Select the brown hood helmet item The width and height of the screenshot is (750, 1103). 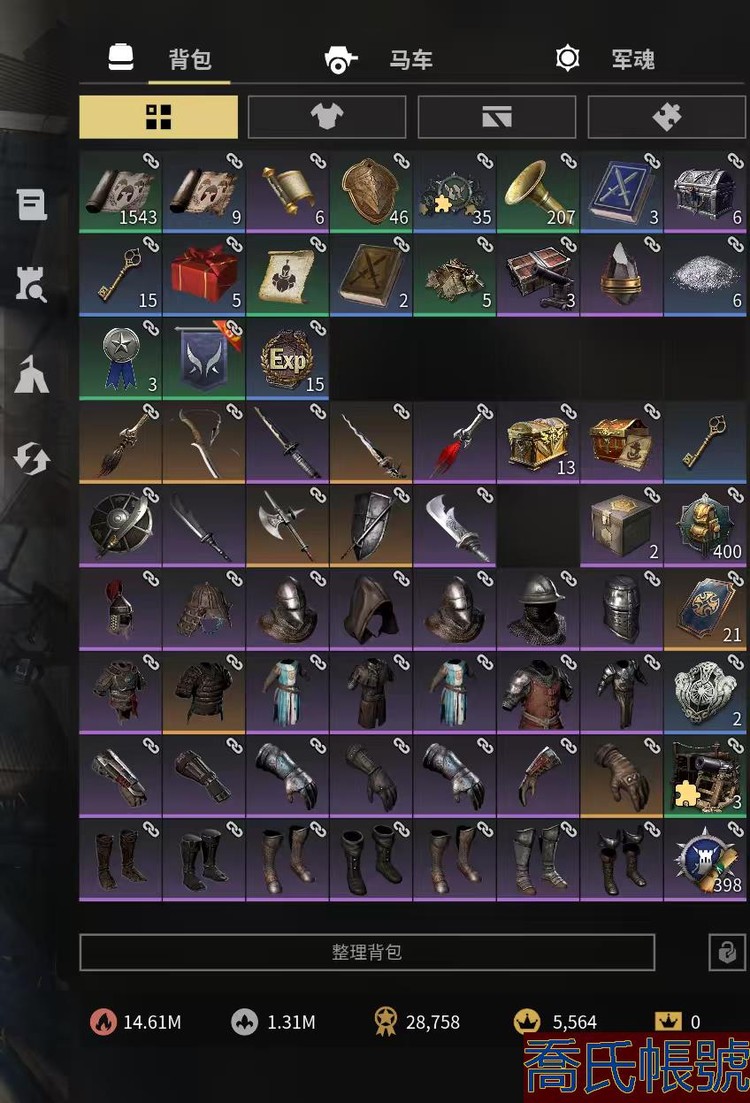pyautogui.click(x=371, y=609)
